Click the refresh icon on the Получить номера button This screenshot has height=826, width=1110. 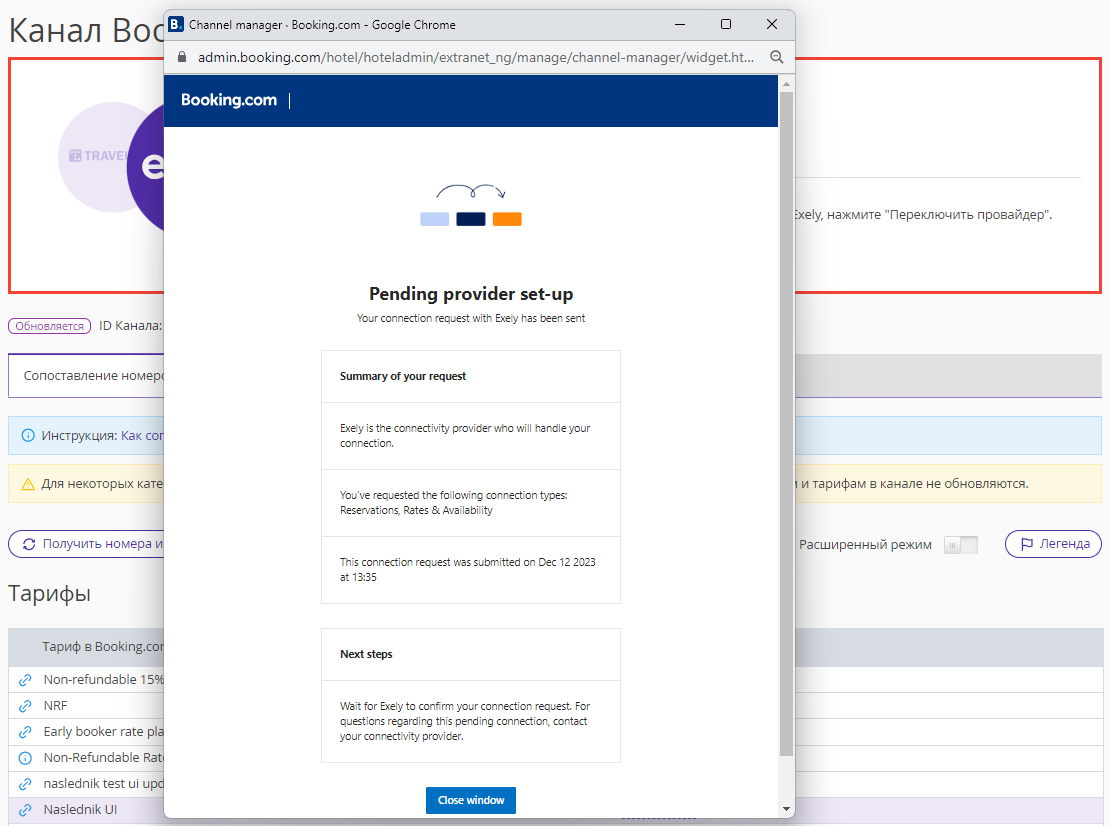tap(29, 544)
